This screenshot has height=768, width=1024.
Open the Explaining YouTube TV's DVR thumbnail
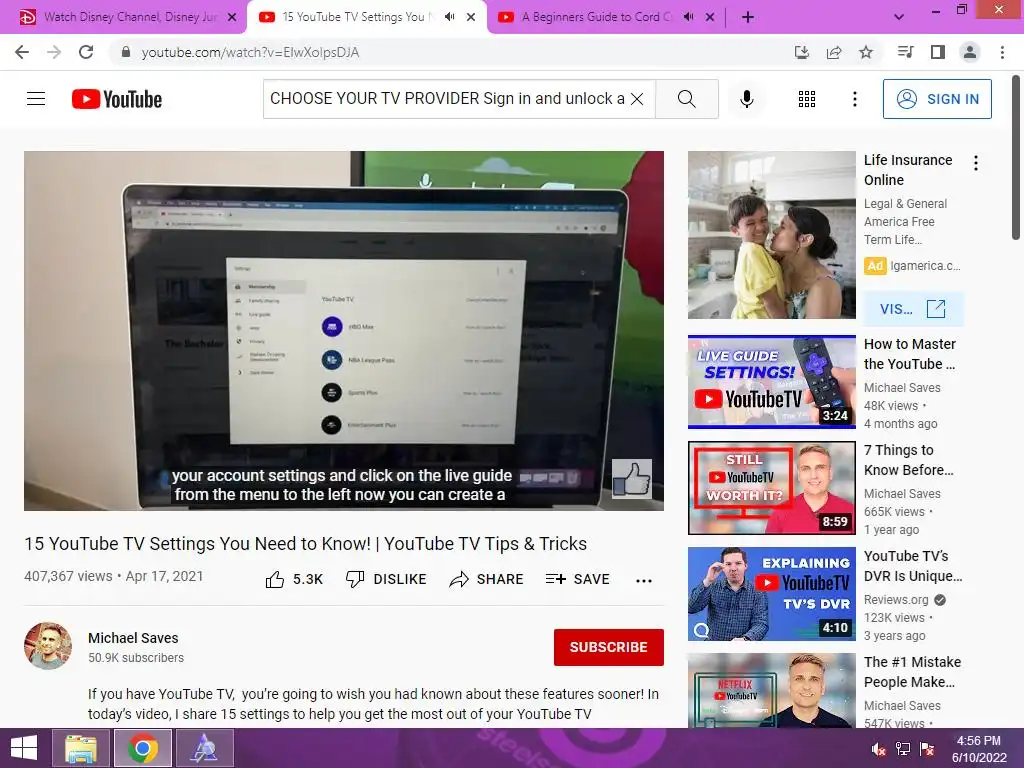coord(771,594)
